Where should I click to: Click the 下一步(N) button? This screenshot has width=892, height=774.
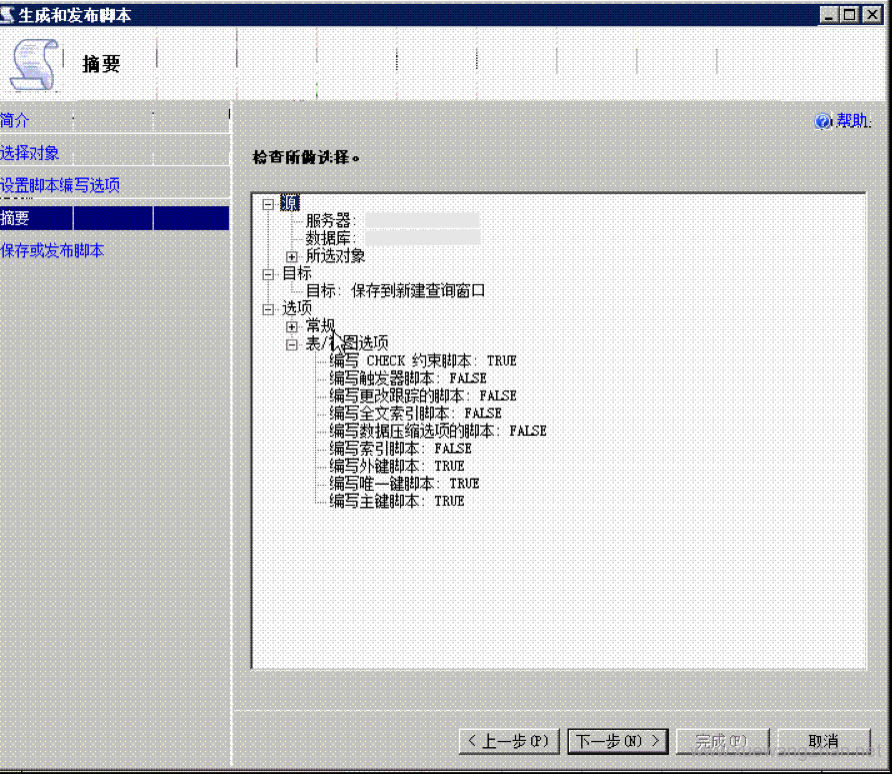(617, 741)
